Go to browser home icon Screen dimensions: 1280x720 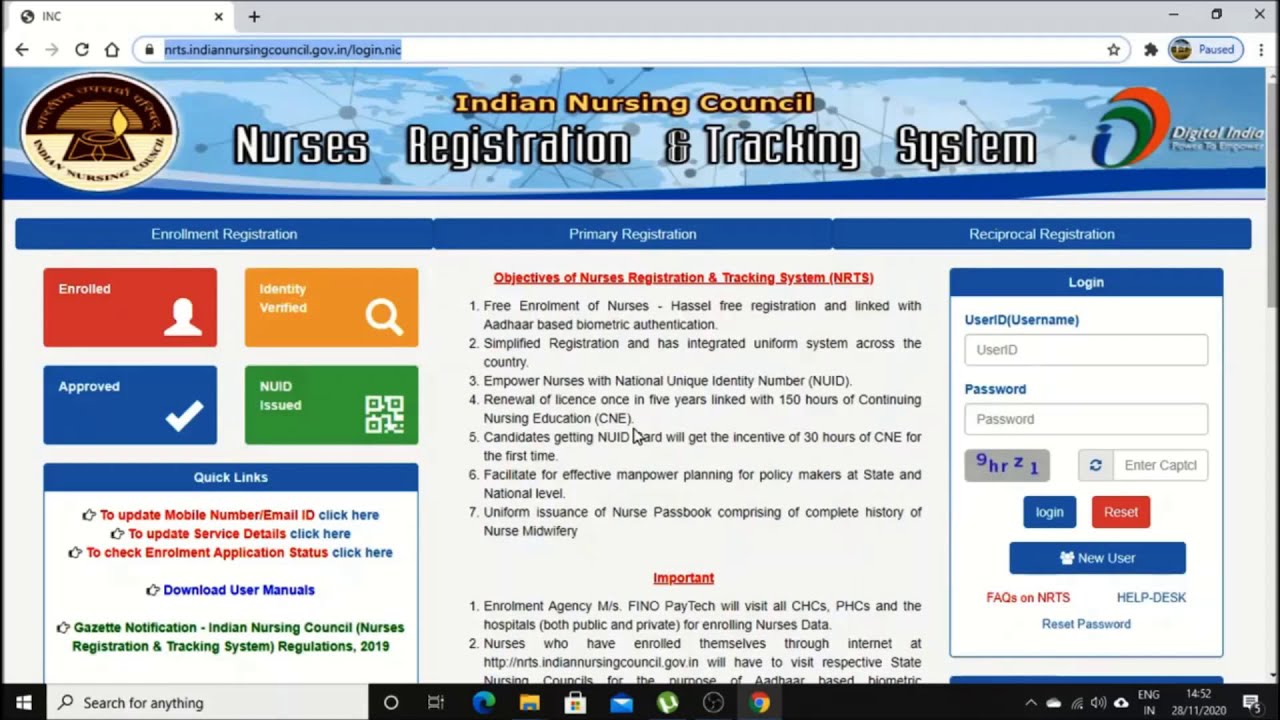click(x=112, y=49)
